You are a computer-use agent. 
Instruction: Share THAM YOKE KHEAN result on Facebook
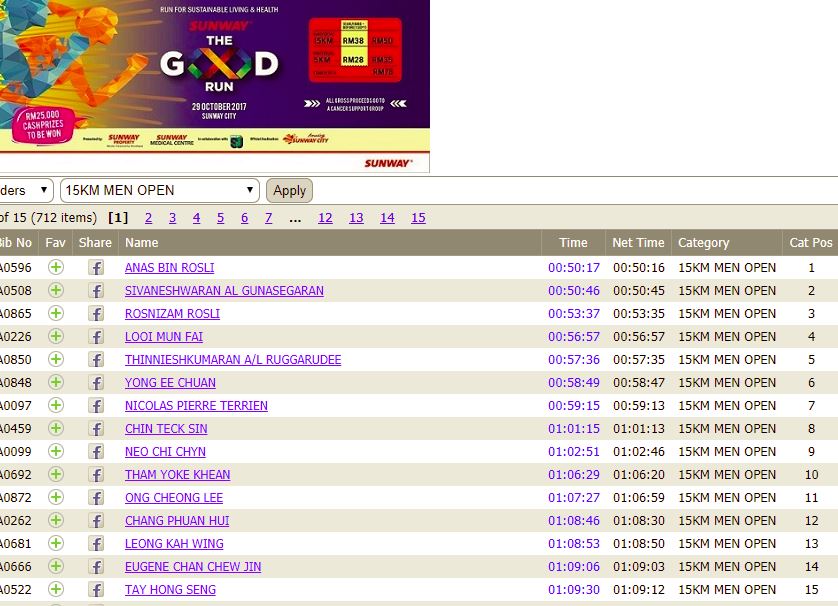click(x=96, y=475)
